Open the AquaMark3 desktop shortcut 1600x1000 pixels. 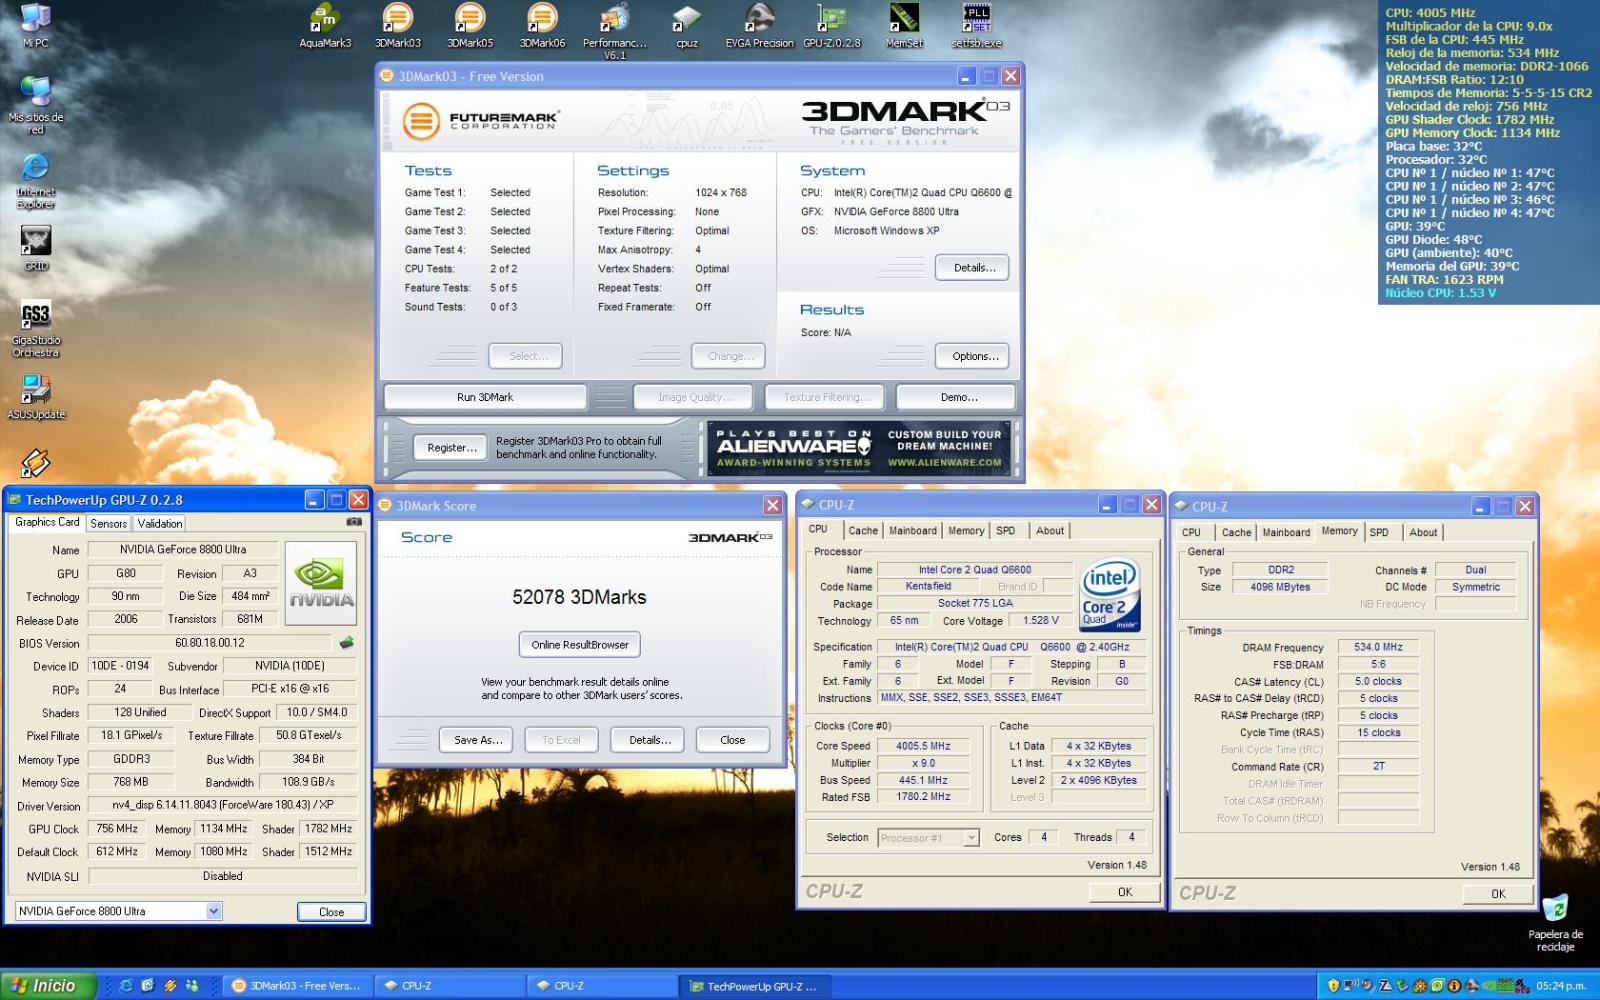[325, 26]
